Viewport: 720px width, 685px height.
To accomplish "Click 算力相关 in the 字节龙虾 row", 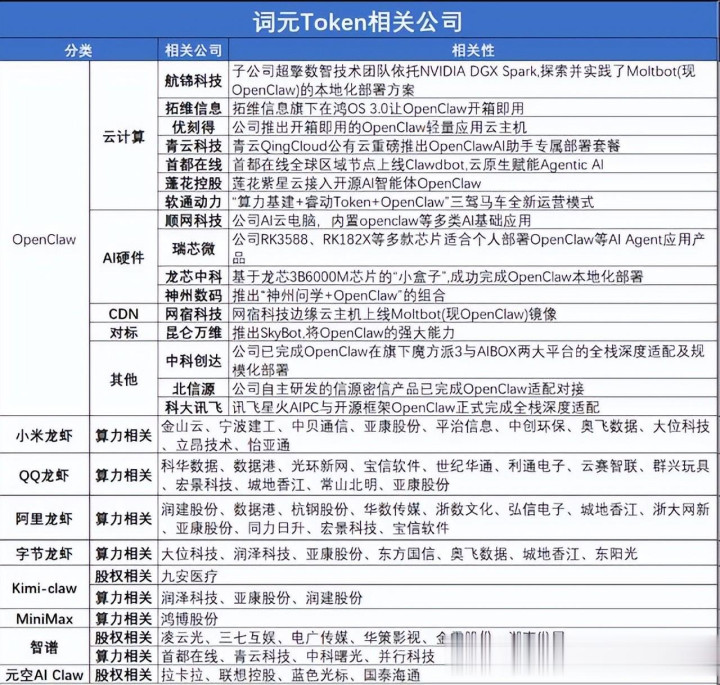I will coord(124,553).
